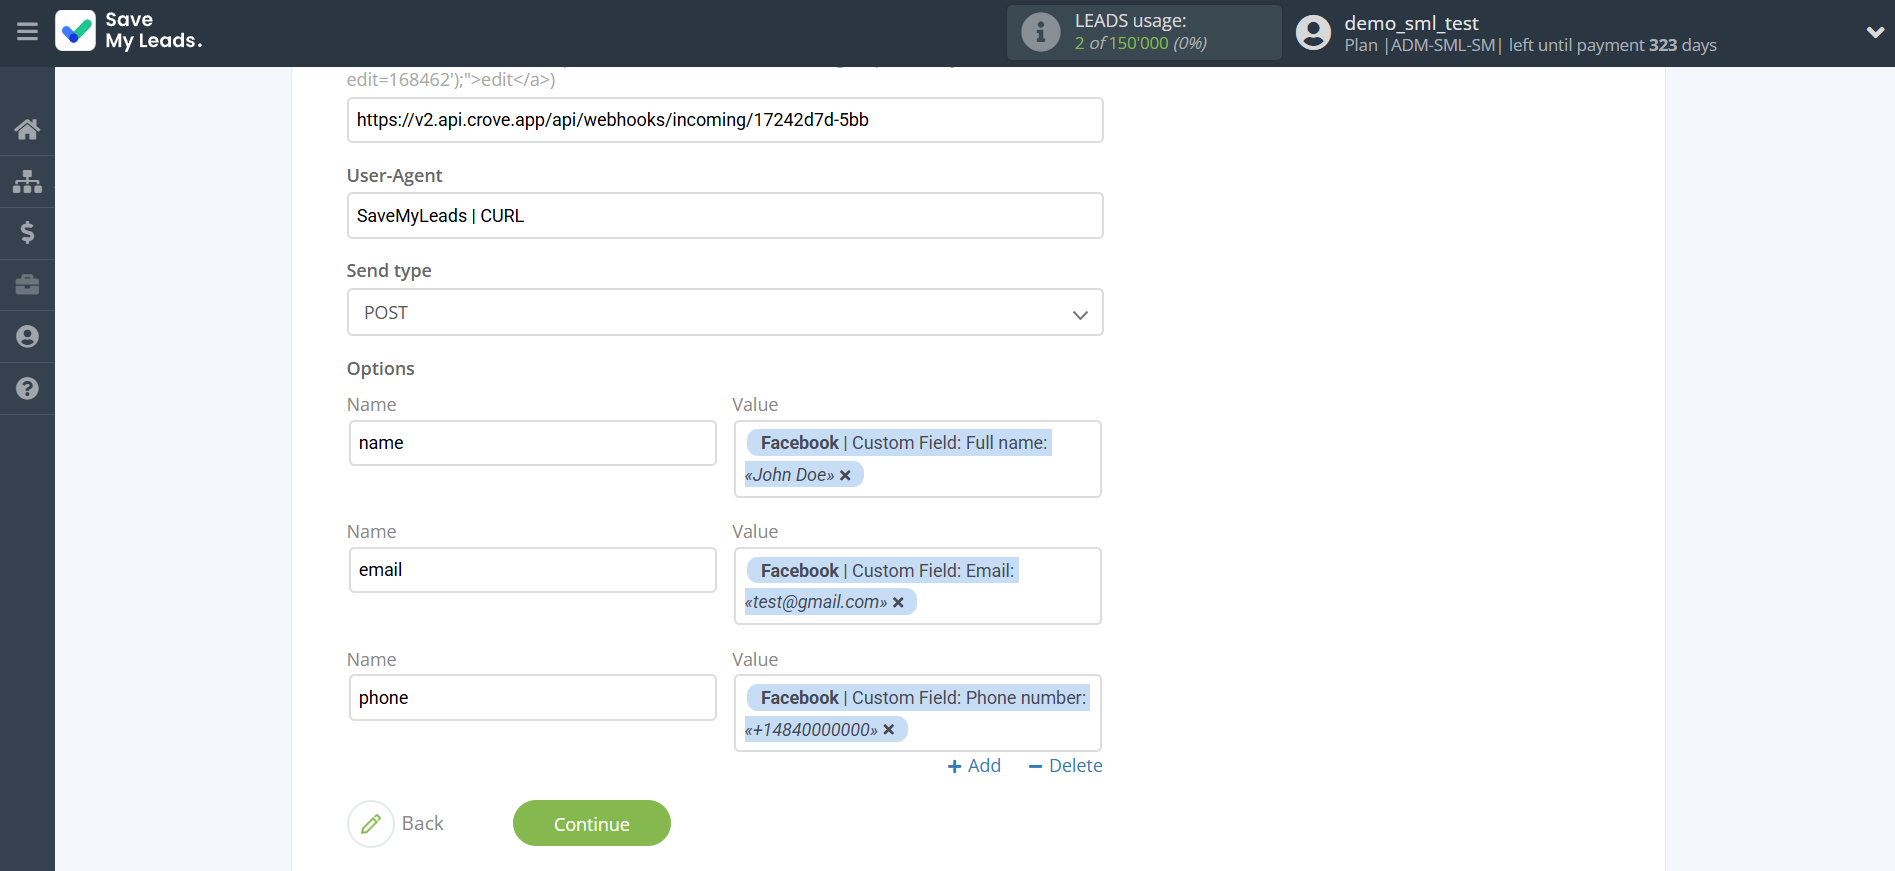Click the Options heading
This screenshot has width=1895, height=871.
click(x=381, y=368)
